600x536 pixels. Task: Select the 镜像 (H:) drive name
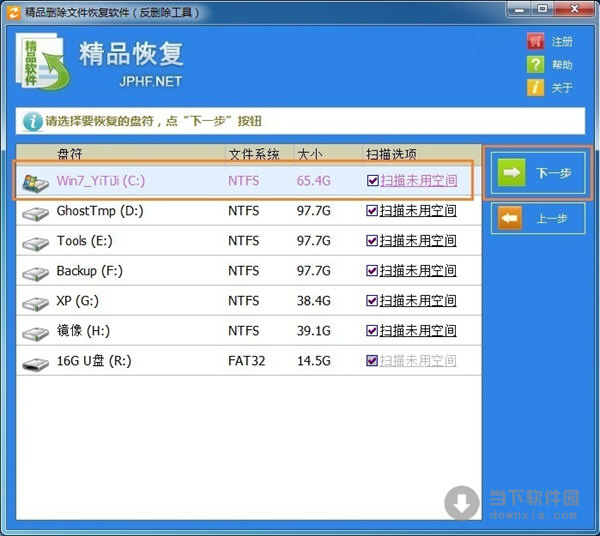pos(83,331)
